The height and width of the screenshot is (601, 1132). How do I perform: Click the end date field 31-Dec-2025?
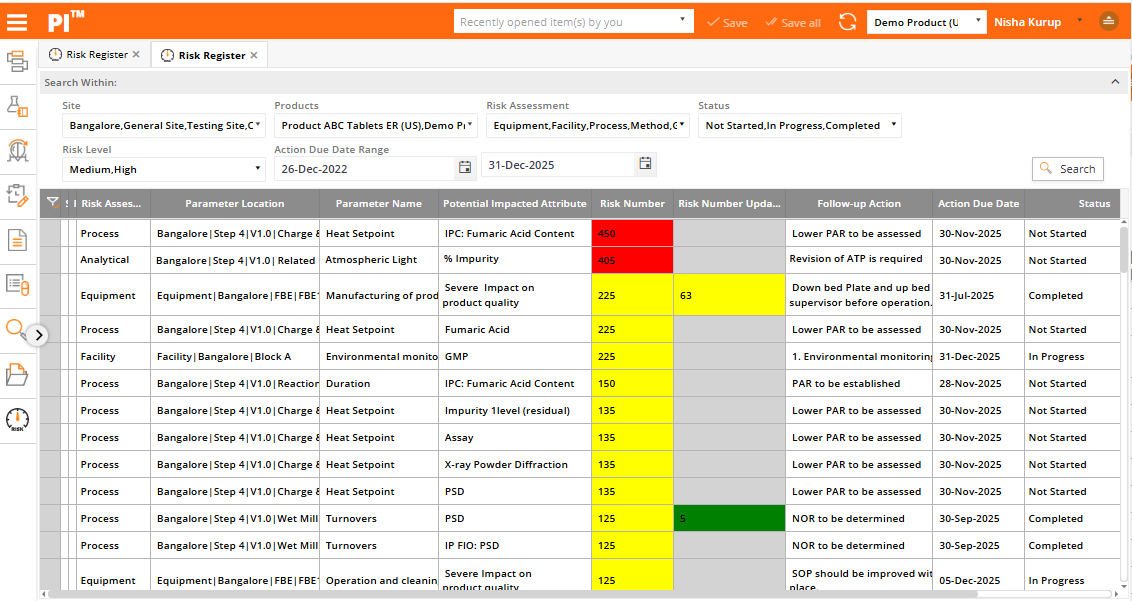tap(558, 165)
